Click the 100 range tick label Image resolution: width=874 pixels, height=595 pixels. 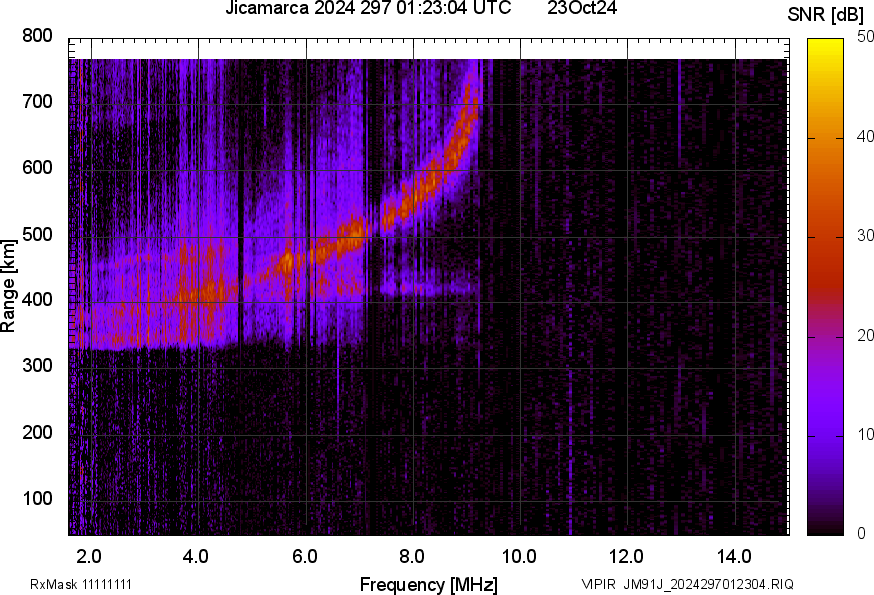coord(37,498)
